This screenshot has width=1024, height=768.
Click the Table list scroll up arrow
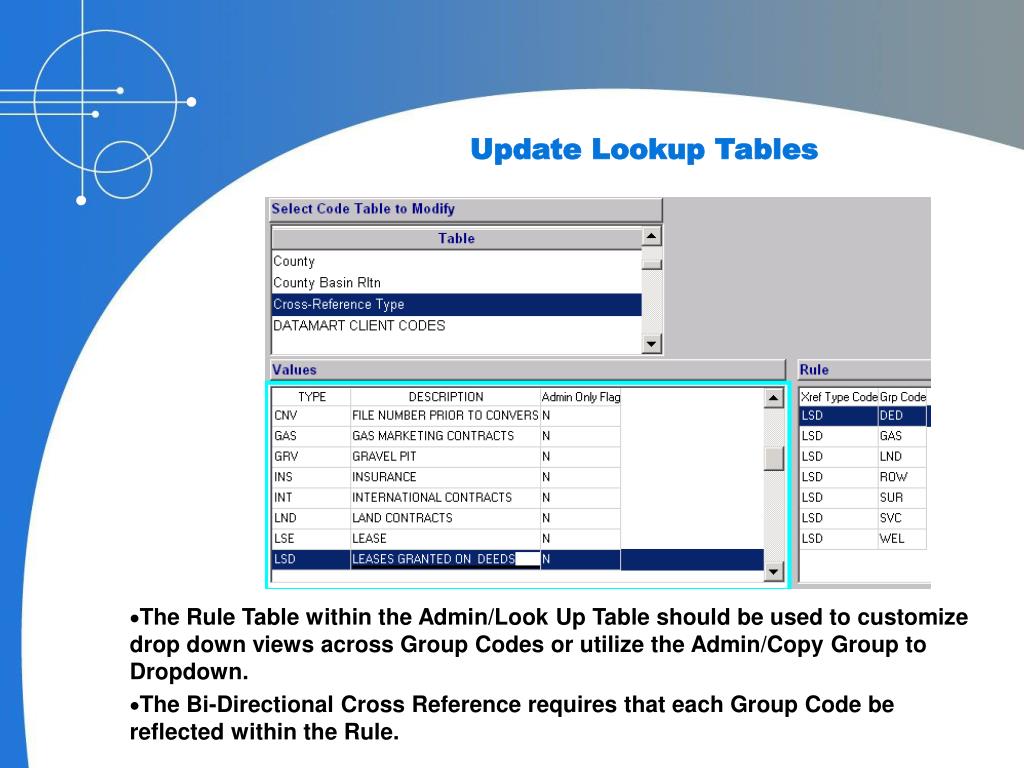651,236
